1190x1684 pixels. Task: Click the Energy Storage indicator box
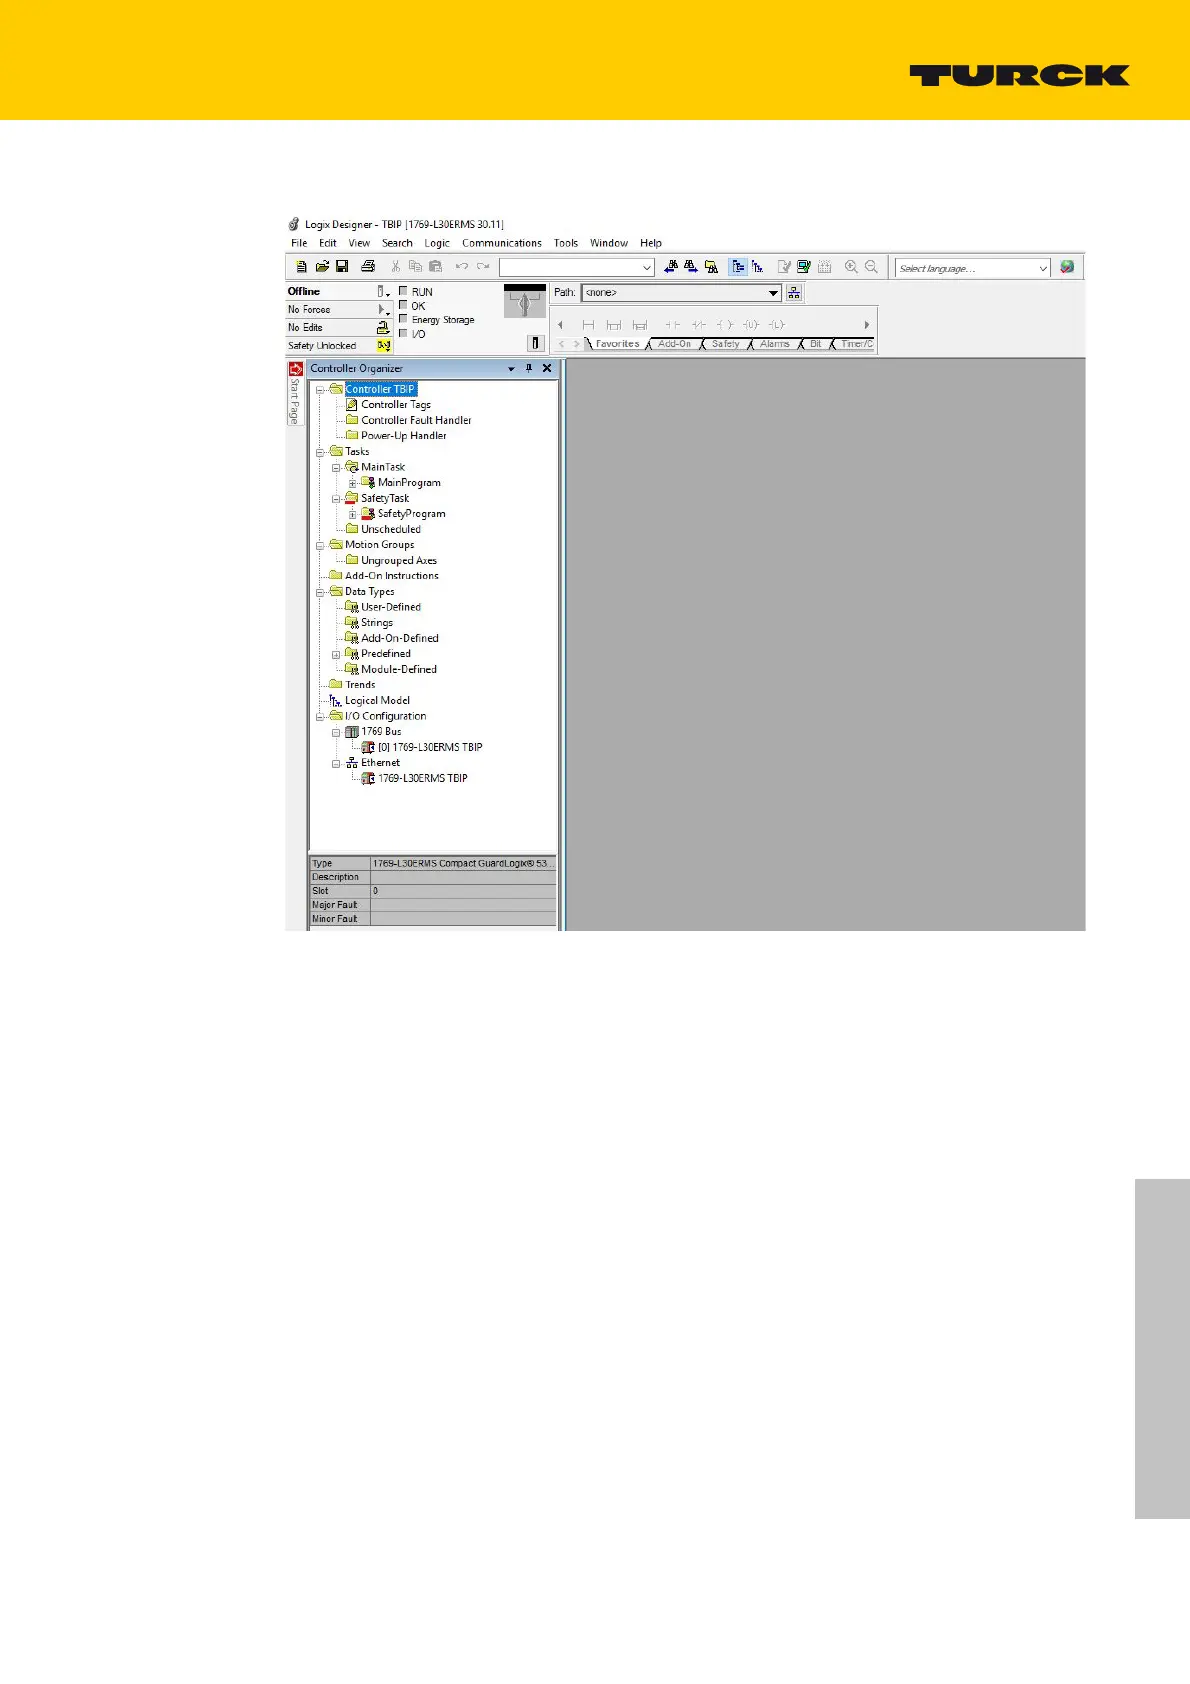coord(404,319)
